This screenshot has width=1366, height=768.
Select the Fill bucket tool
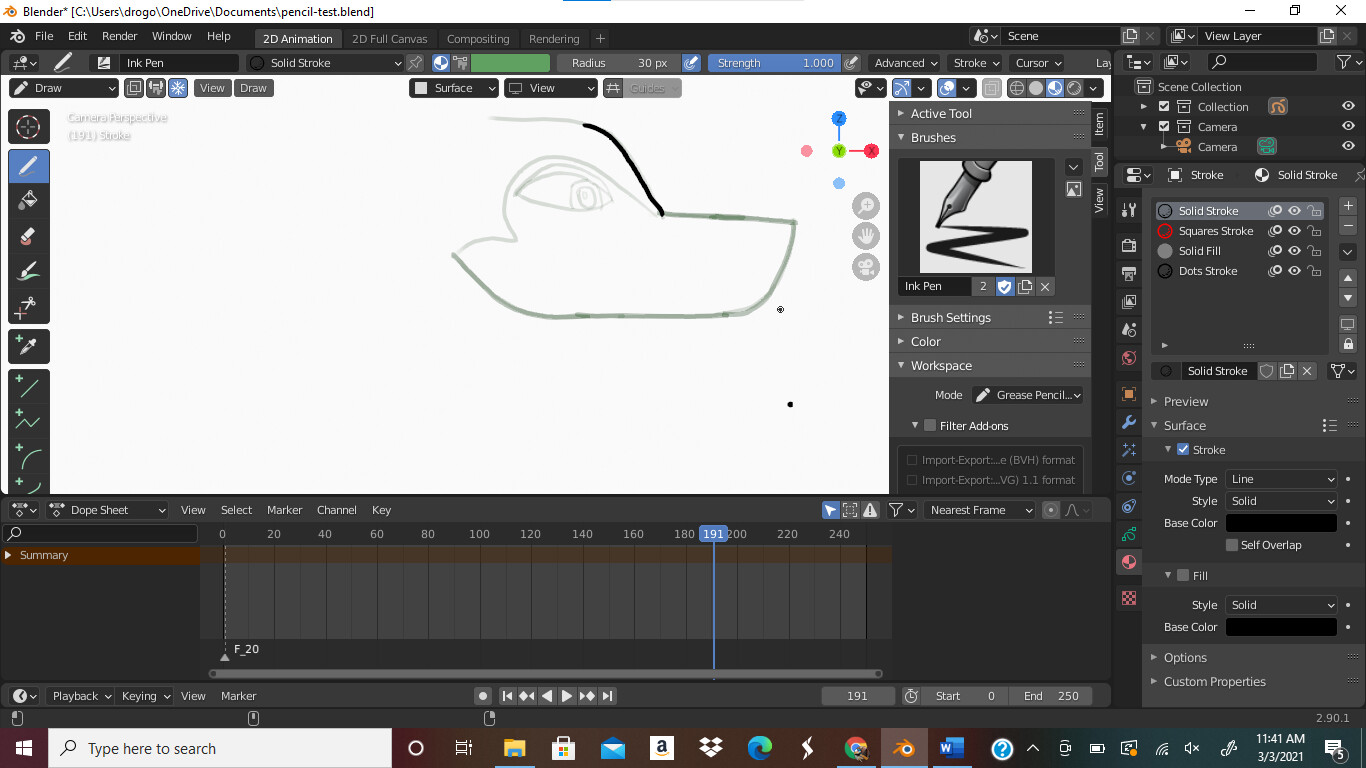point(29,201)
